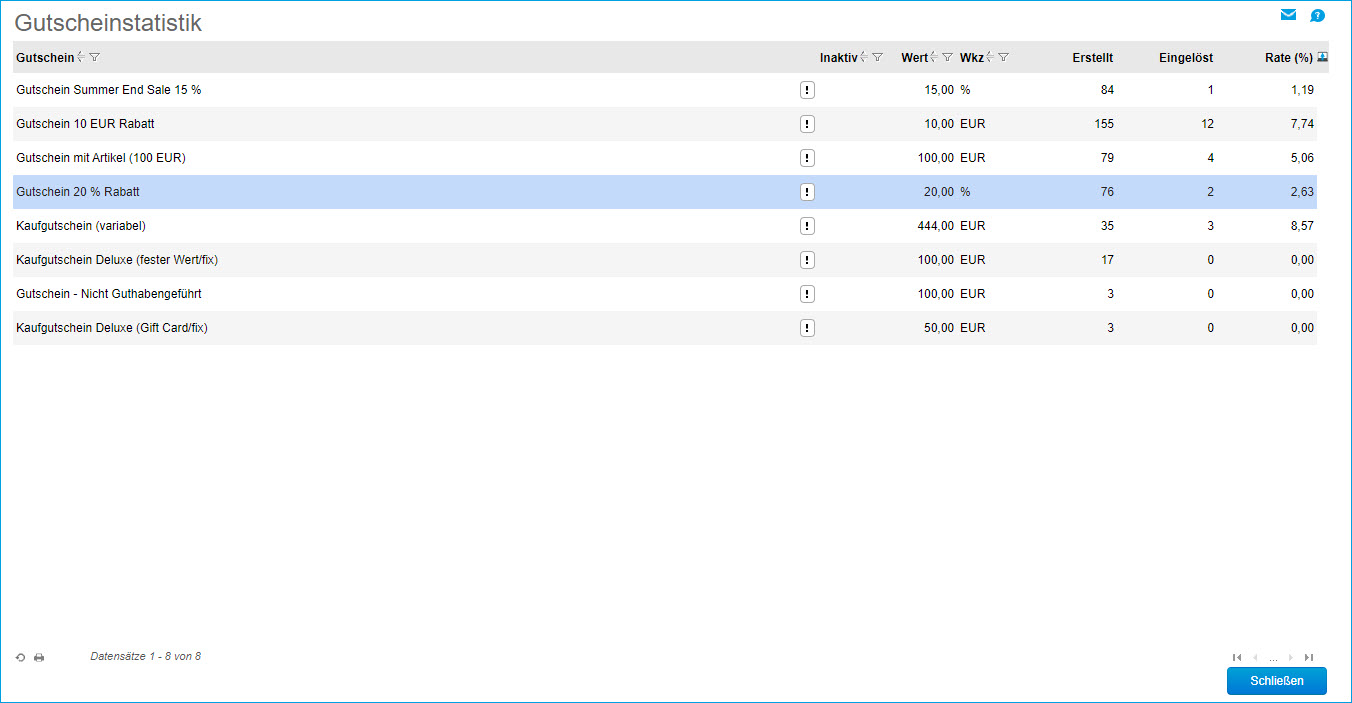
Task: Select row Kaufgutschein (variabel)
Action: click(665, 226)
